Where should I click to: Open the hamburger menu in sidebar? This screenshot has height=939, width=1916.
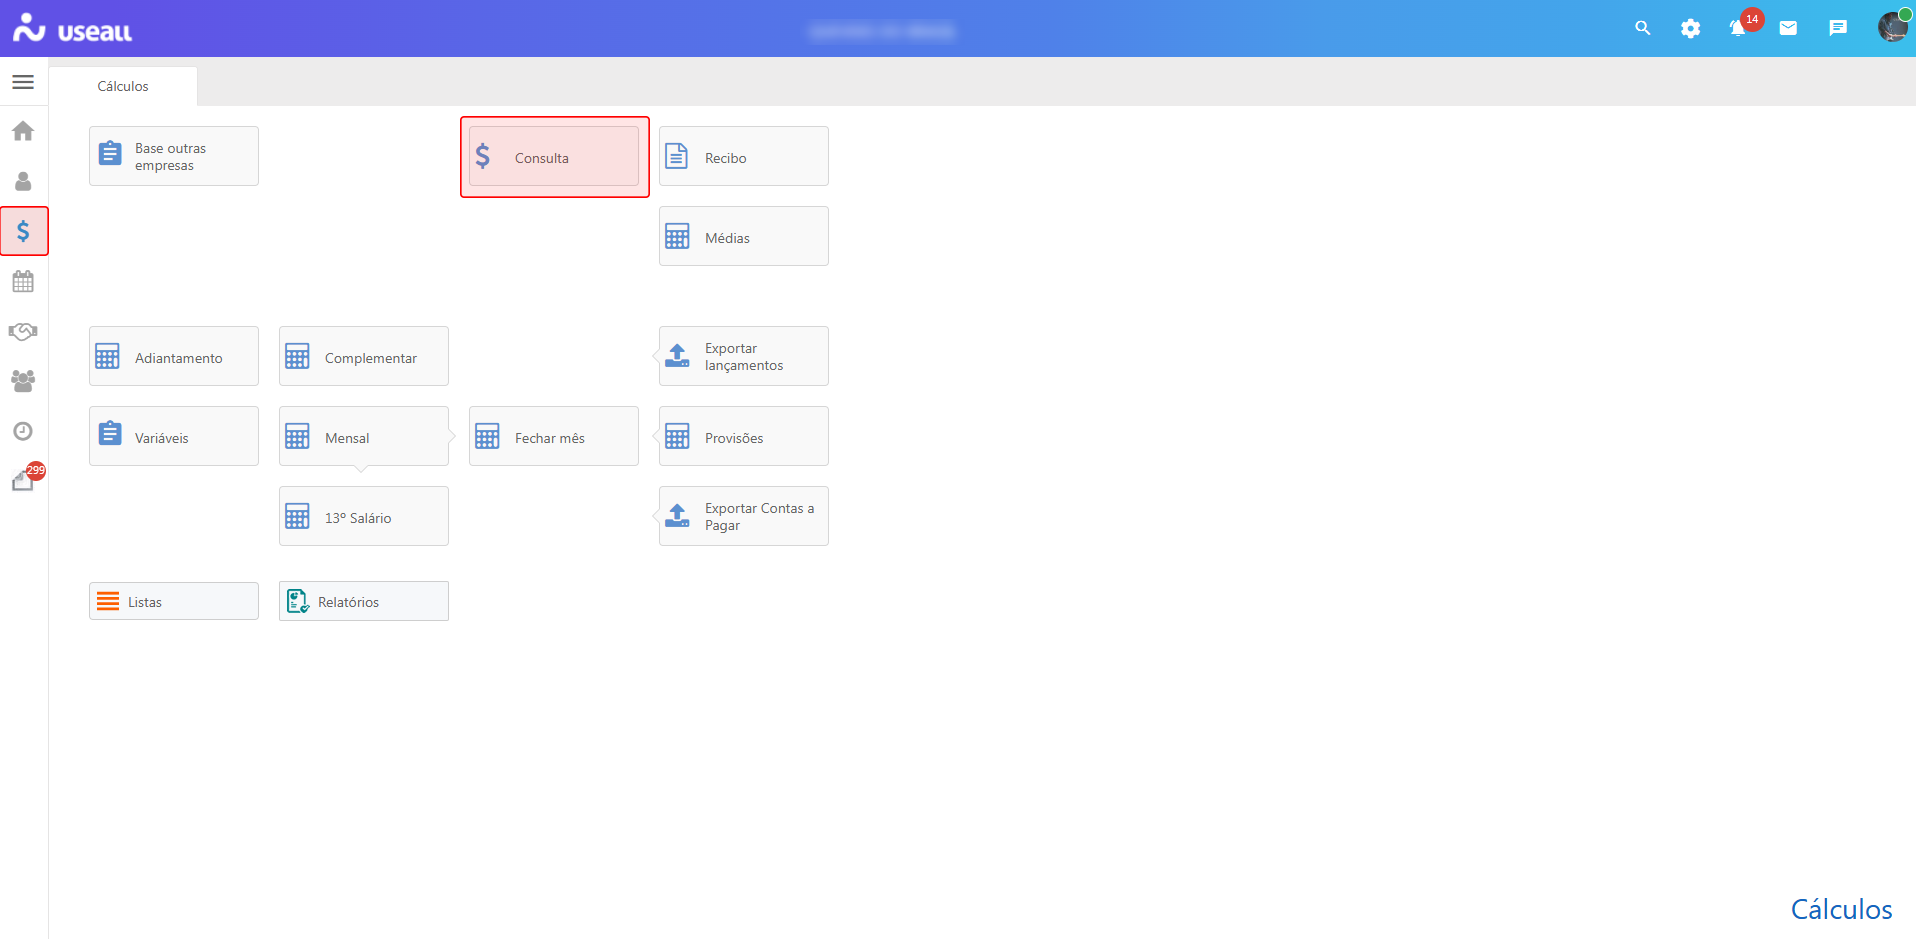23,82
